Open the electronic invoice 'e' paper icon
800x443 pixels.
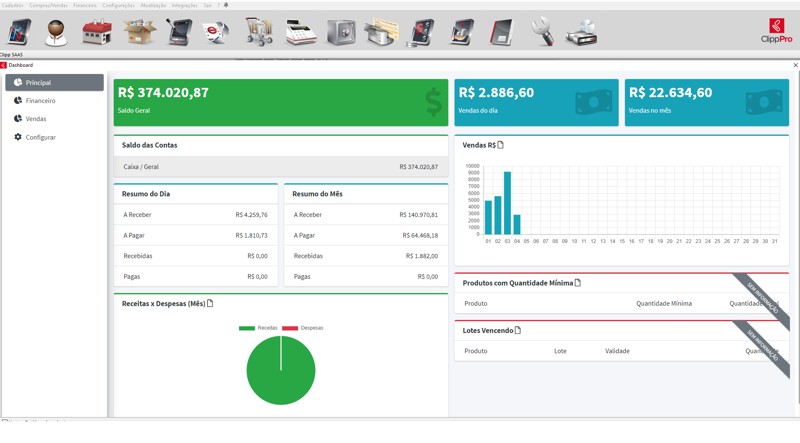(x=216, y=32)
